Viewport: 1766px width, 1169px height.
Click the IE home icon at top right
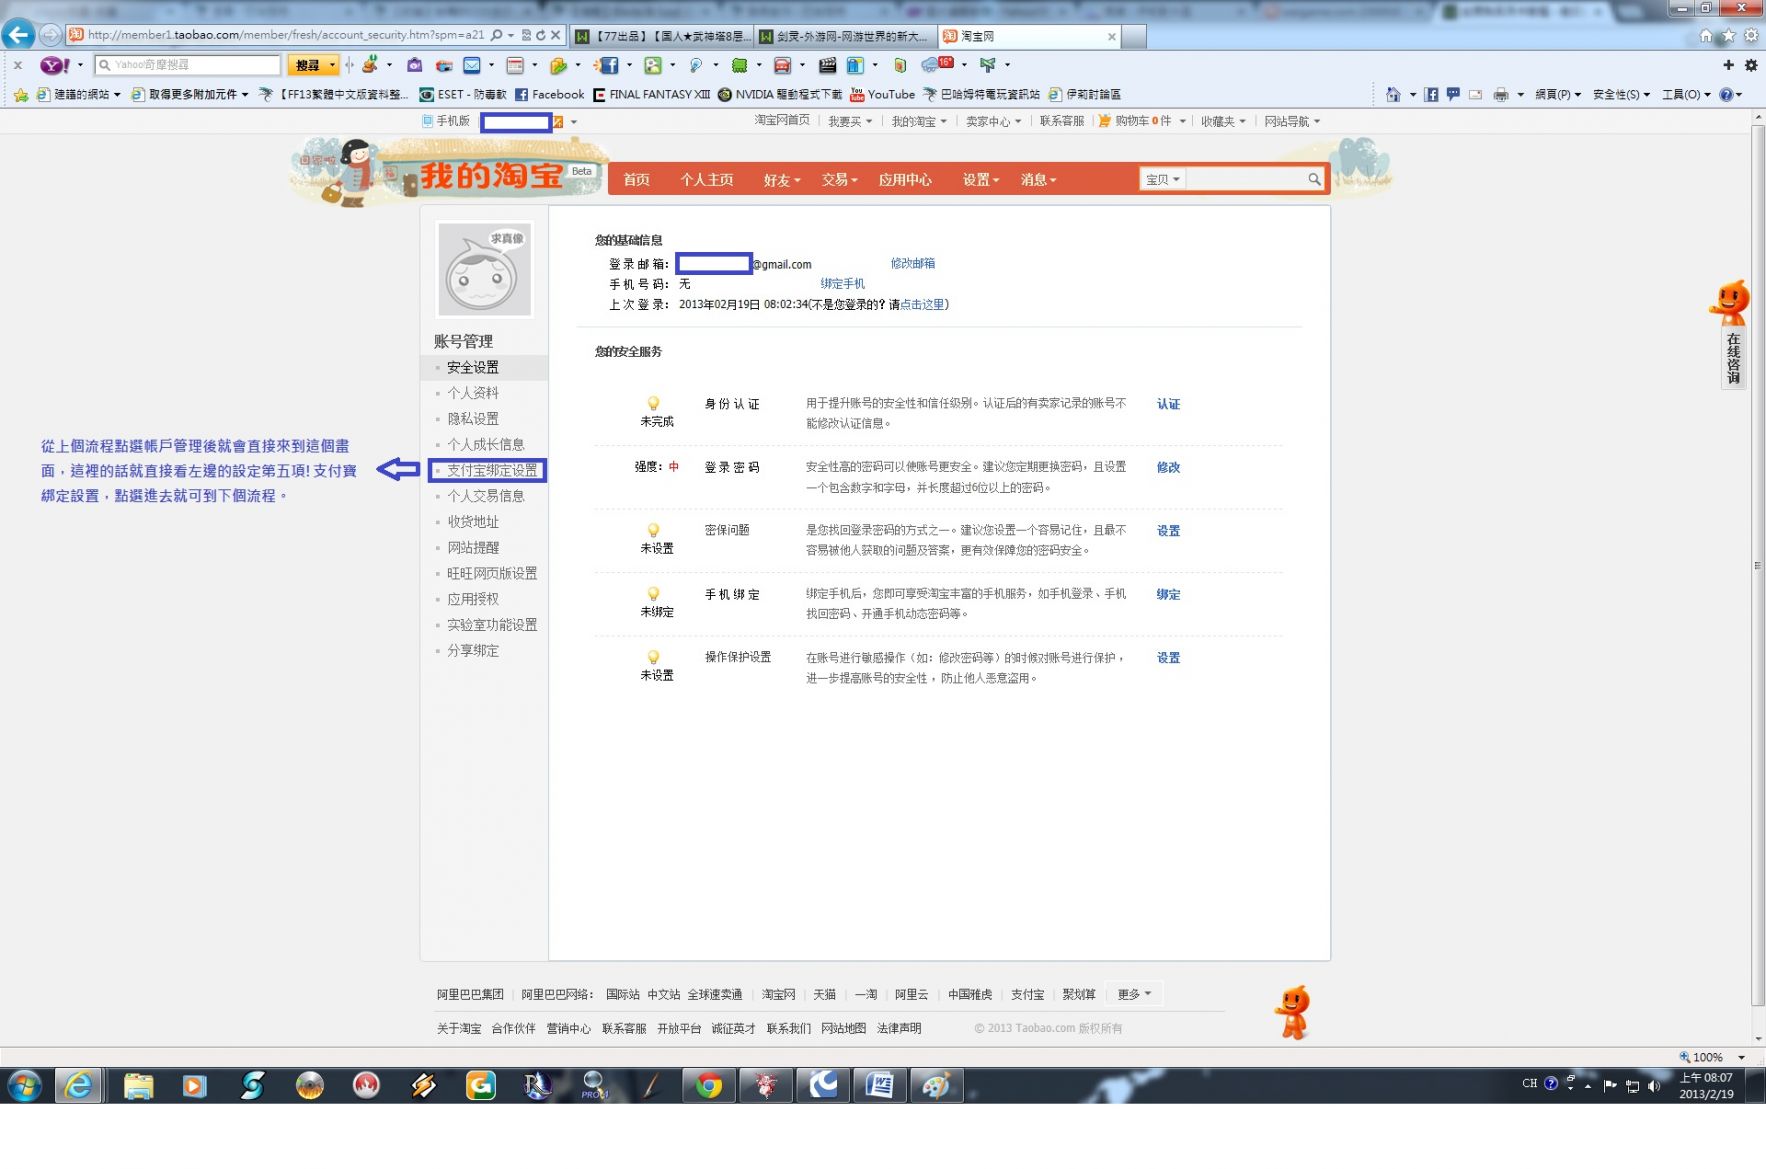pyautogui.click(x=1706, y=36)
